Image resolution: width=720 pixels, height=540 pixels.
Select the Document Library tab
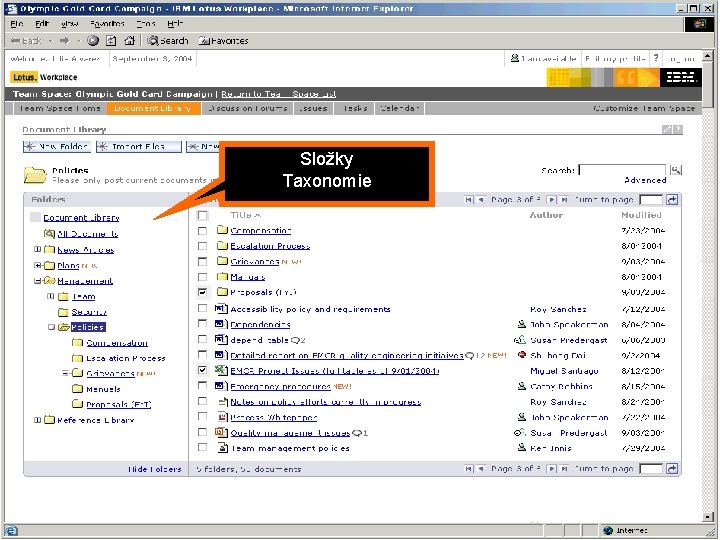[153, 108]
